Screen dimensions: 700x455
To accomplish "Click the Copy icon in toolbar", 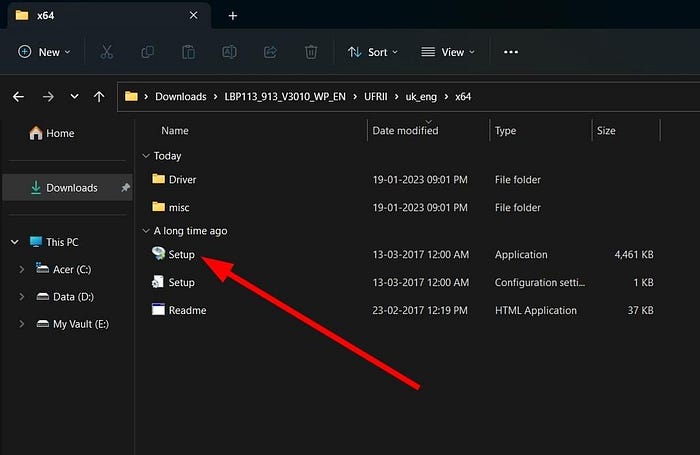I will click(147, 52).
